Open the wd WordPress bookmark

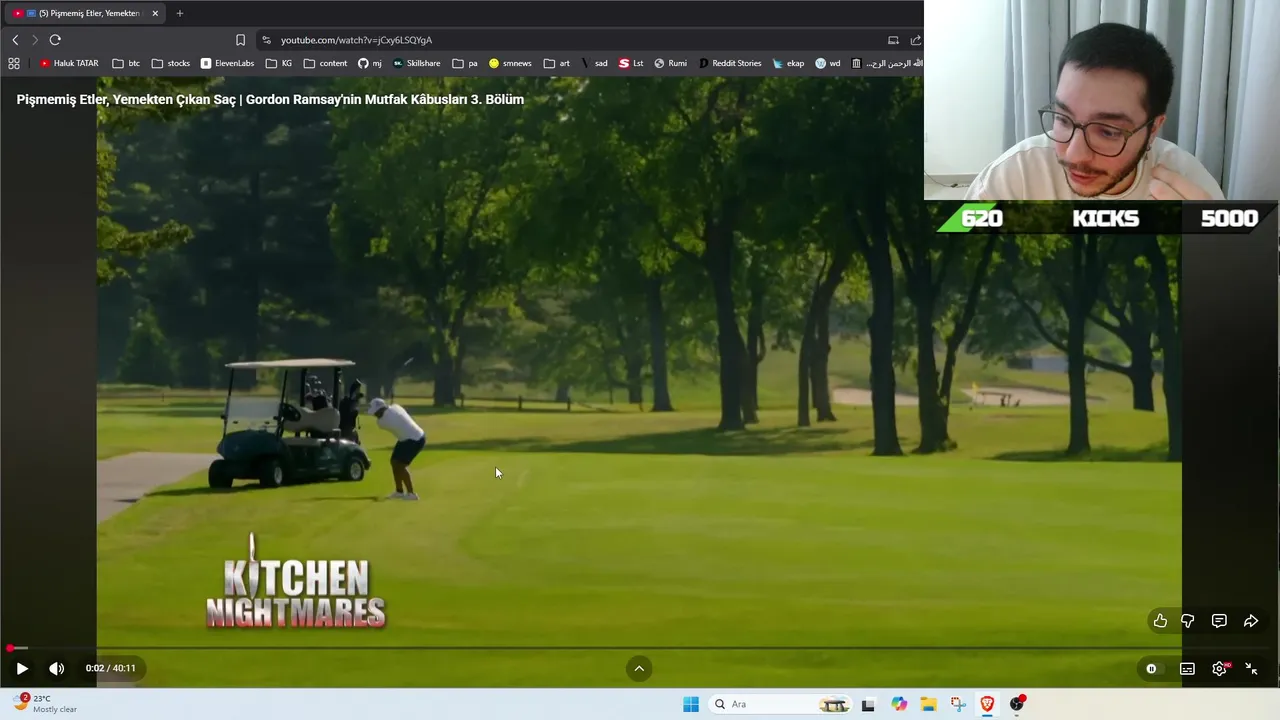(828, 63)
